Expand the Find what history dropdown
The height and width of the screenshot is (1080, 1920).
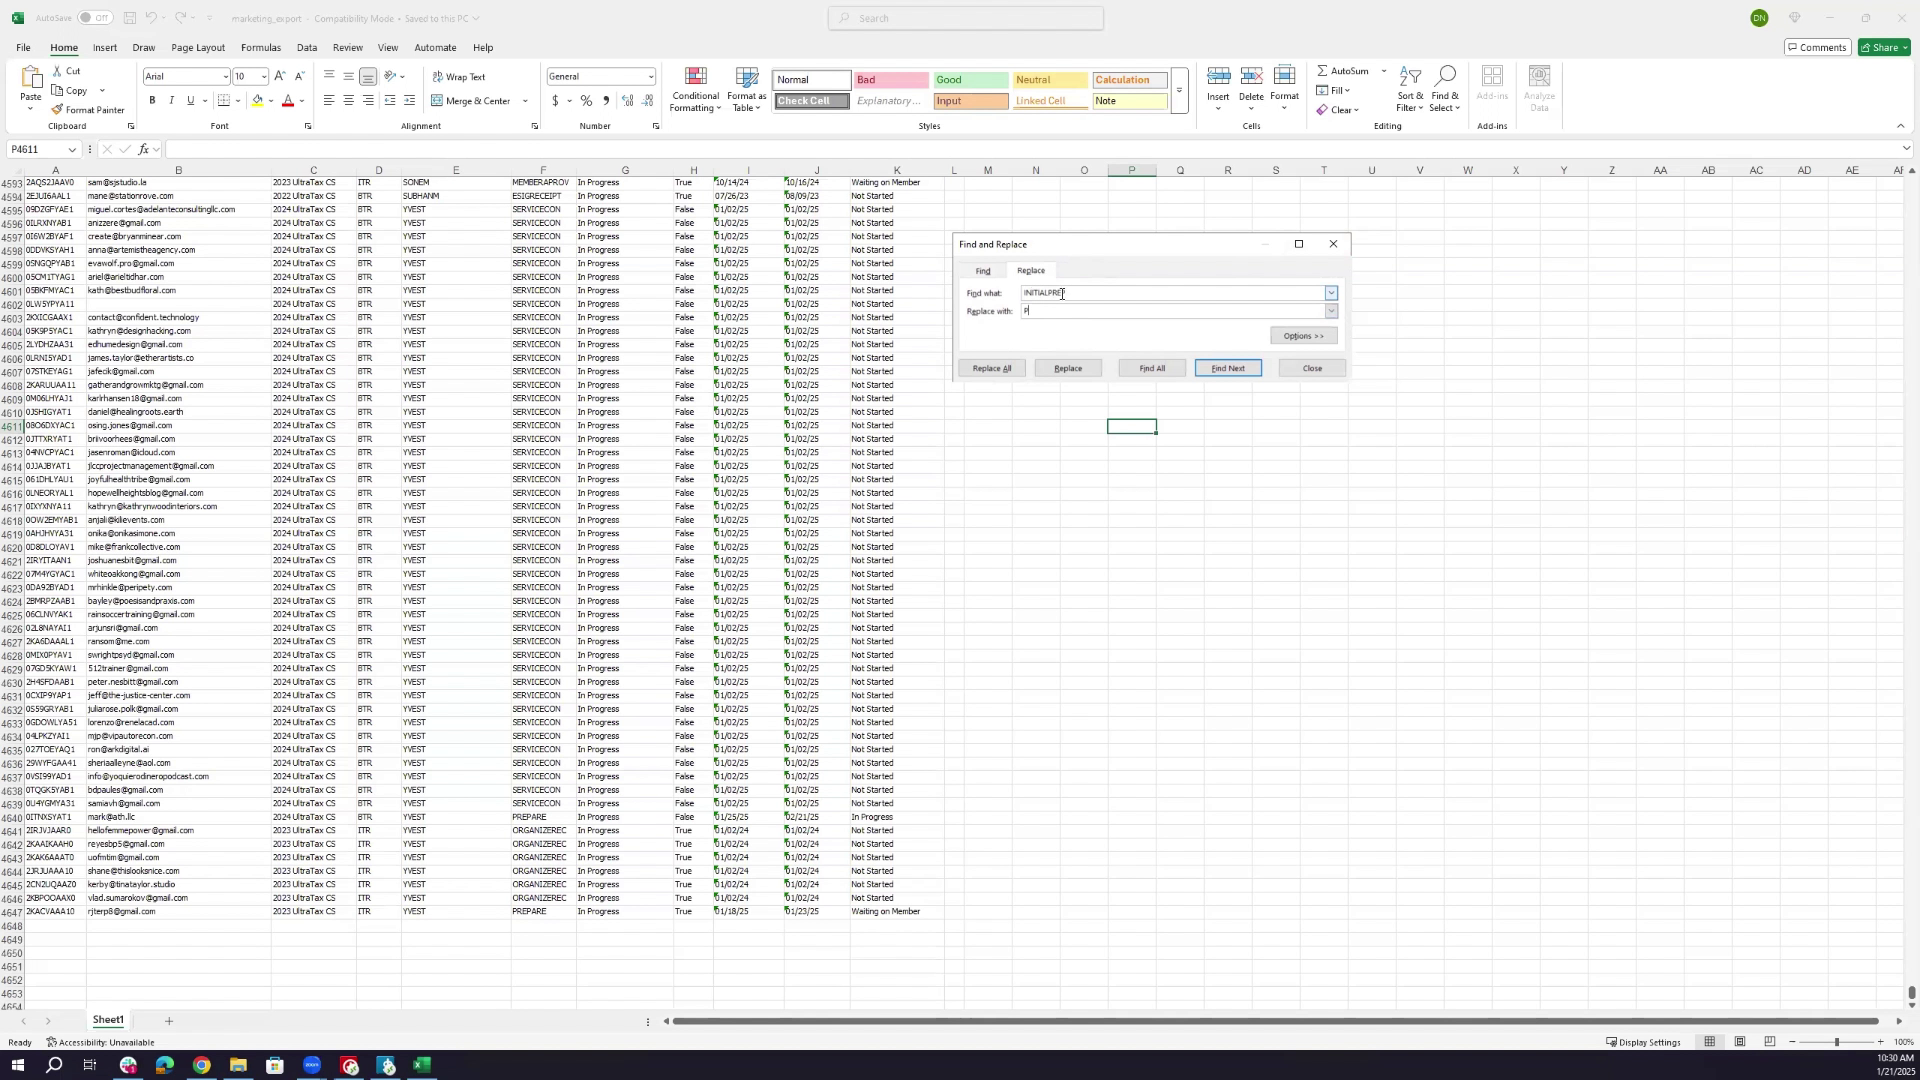[1331, 293]
